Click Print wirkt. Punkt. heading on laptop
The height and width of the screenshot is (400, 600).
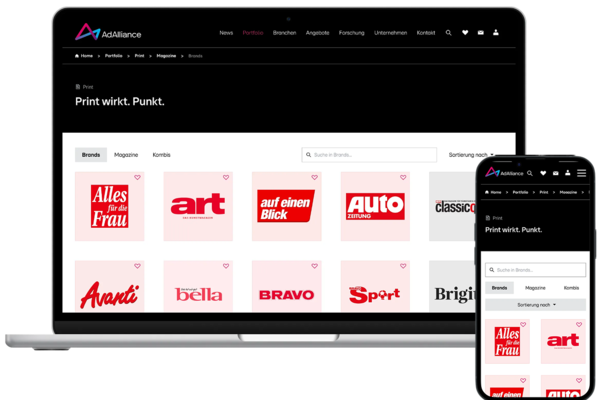click(120, 101)
